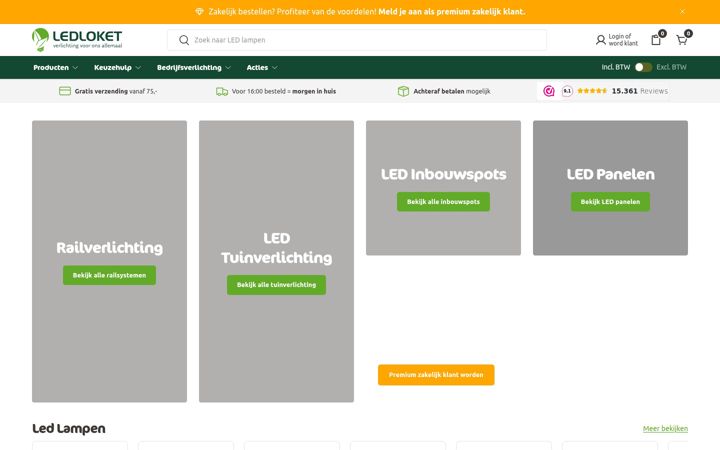Viewport: 720px width, 450px height.
Task: Click the pink review badge icon
Action: coord(549,91)
